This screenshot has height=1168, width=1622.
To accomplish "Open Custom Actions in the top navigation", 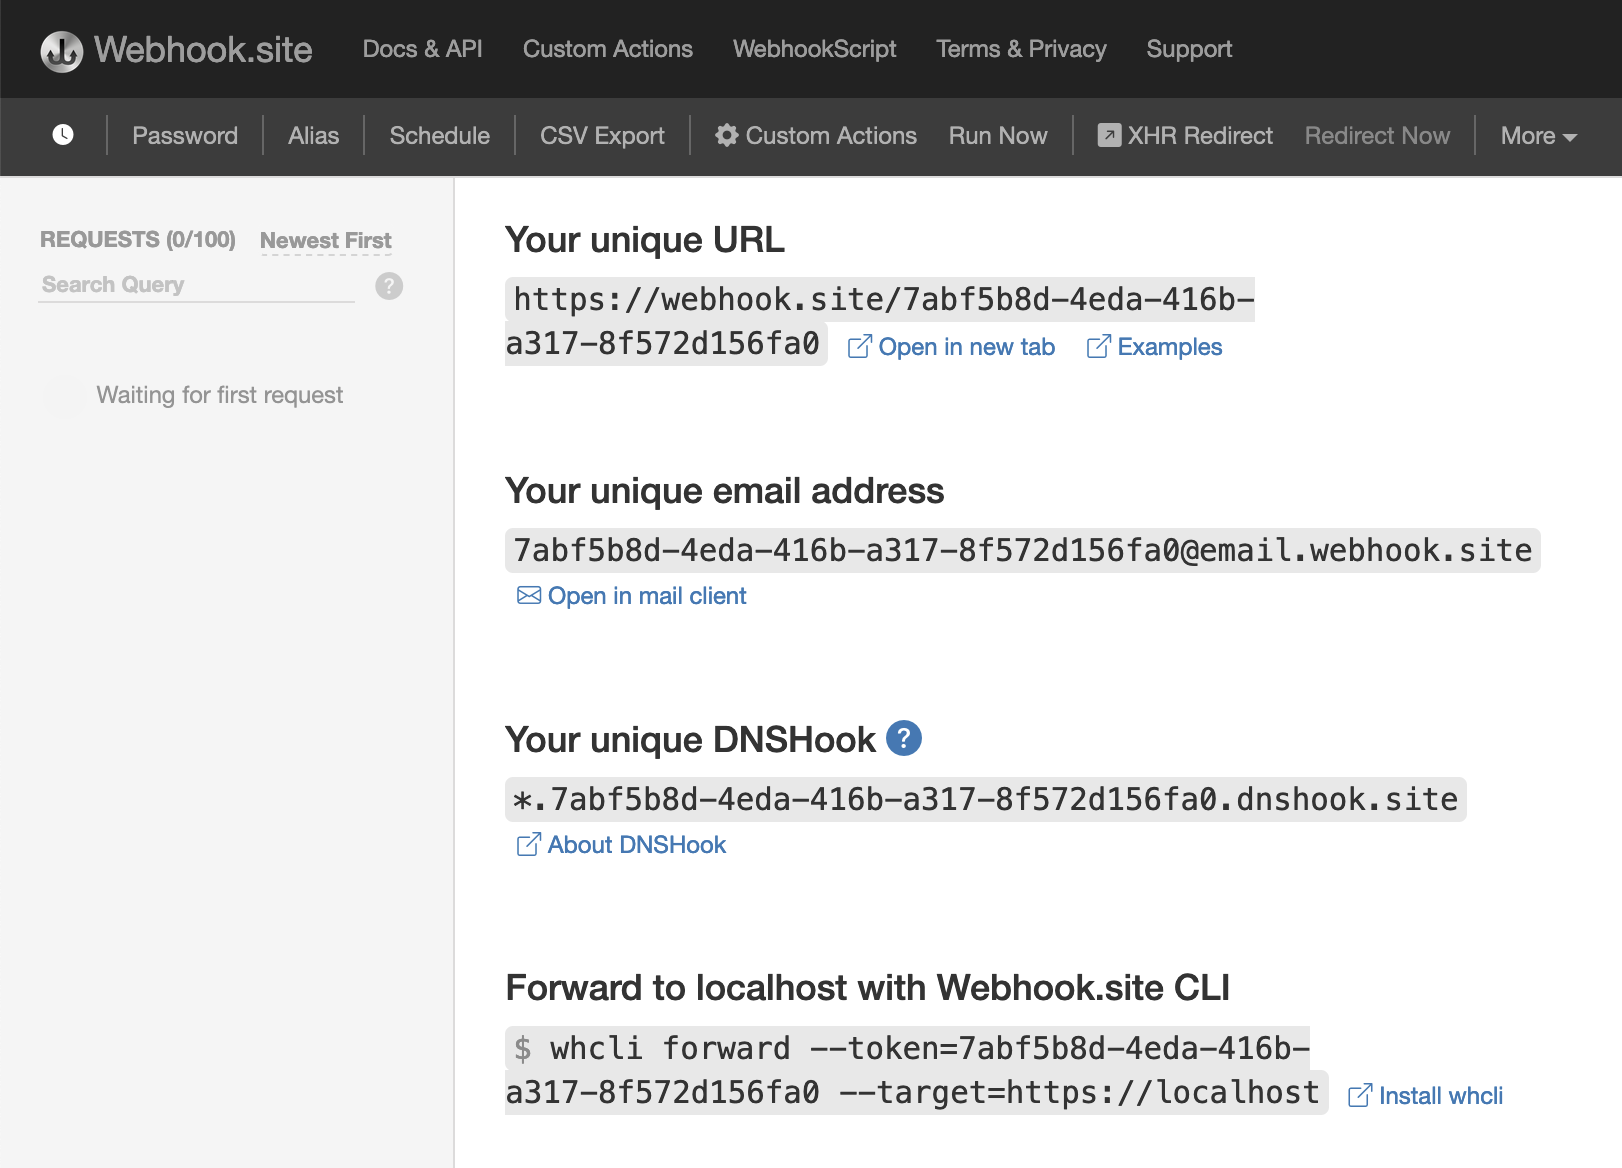I will [x=608, y=49].
